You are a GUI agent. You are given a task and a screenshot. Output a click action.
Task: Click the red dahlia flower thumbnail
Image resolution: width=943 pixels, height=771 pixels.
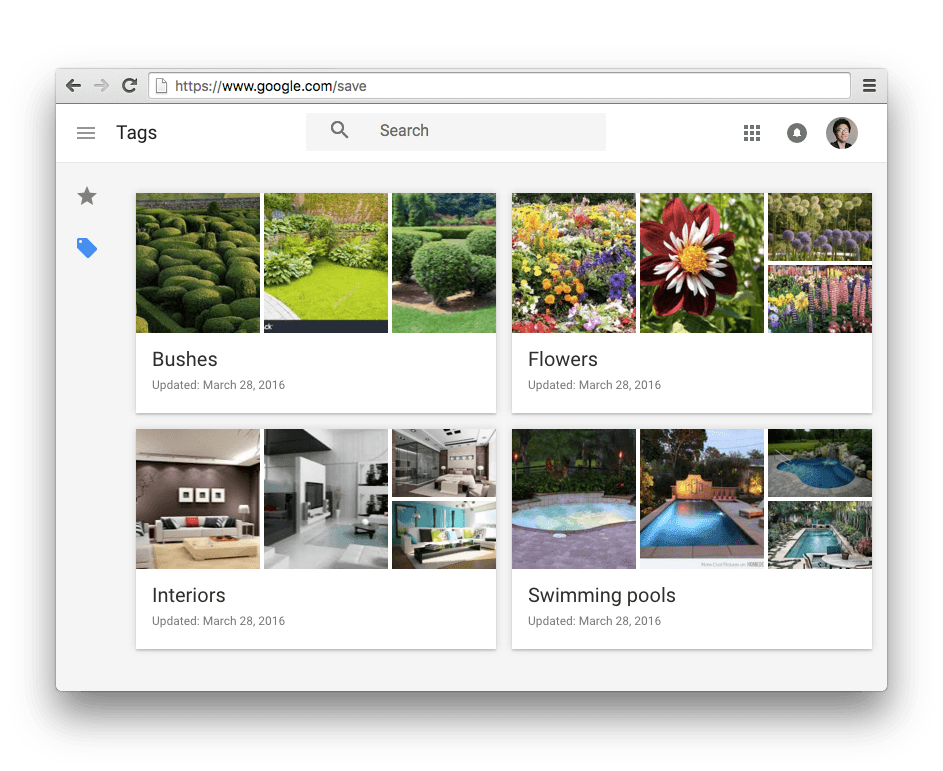point(701,263)
